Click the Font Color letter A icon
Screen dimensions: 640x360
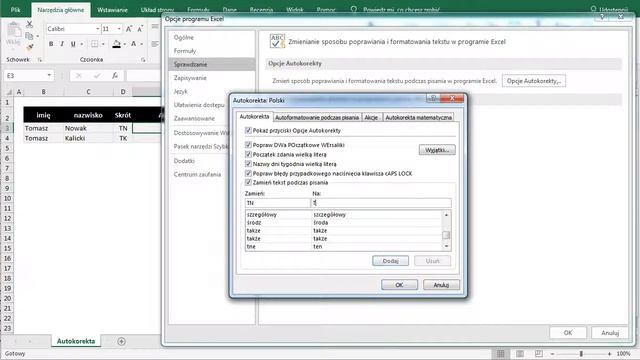[x=133, y=44]
